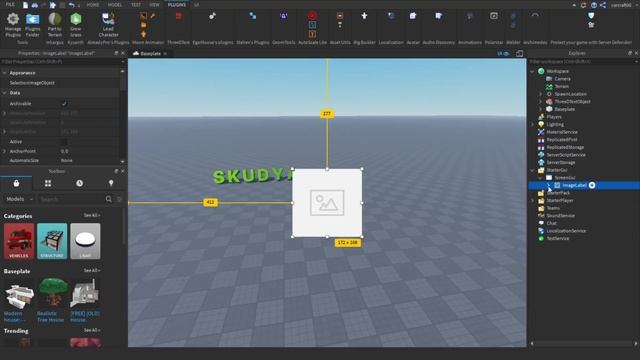Viewport: 640px width, 360px height.
Task: Click the Toolbox search magnifier
Action: 109,199
